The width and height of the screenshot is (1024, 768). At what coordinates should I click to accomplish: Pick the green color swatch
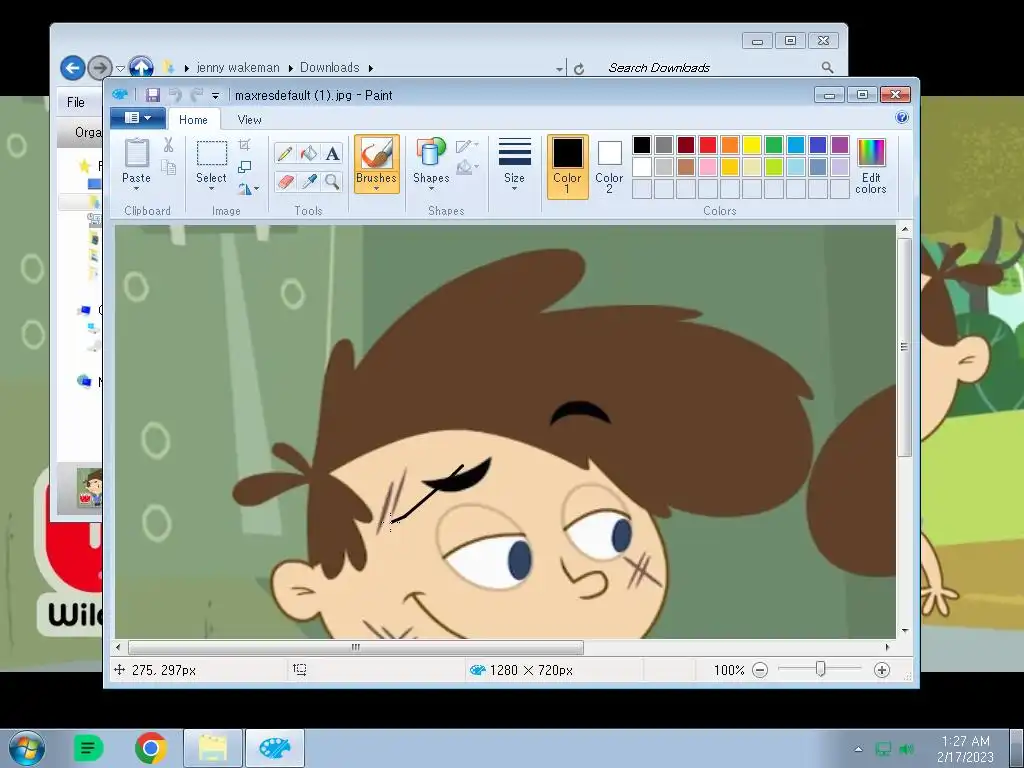pyautogui.click(x=774, y=144)
